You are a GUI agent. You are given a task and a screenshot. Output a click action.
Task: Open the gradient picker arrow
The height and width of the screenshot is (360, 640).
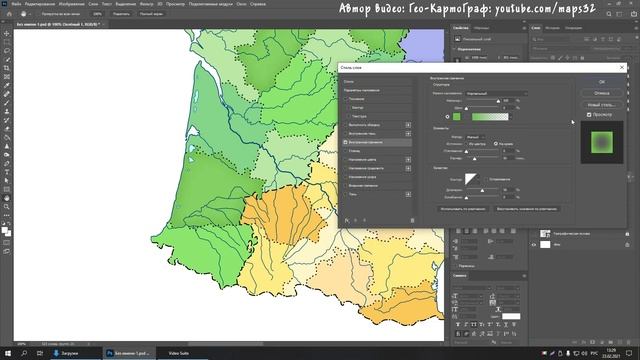click(511, 117)
